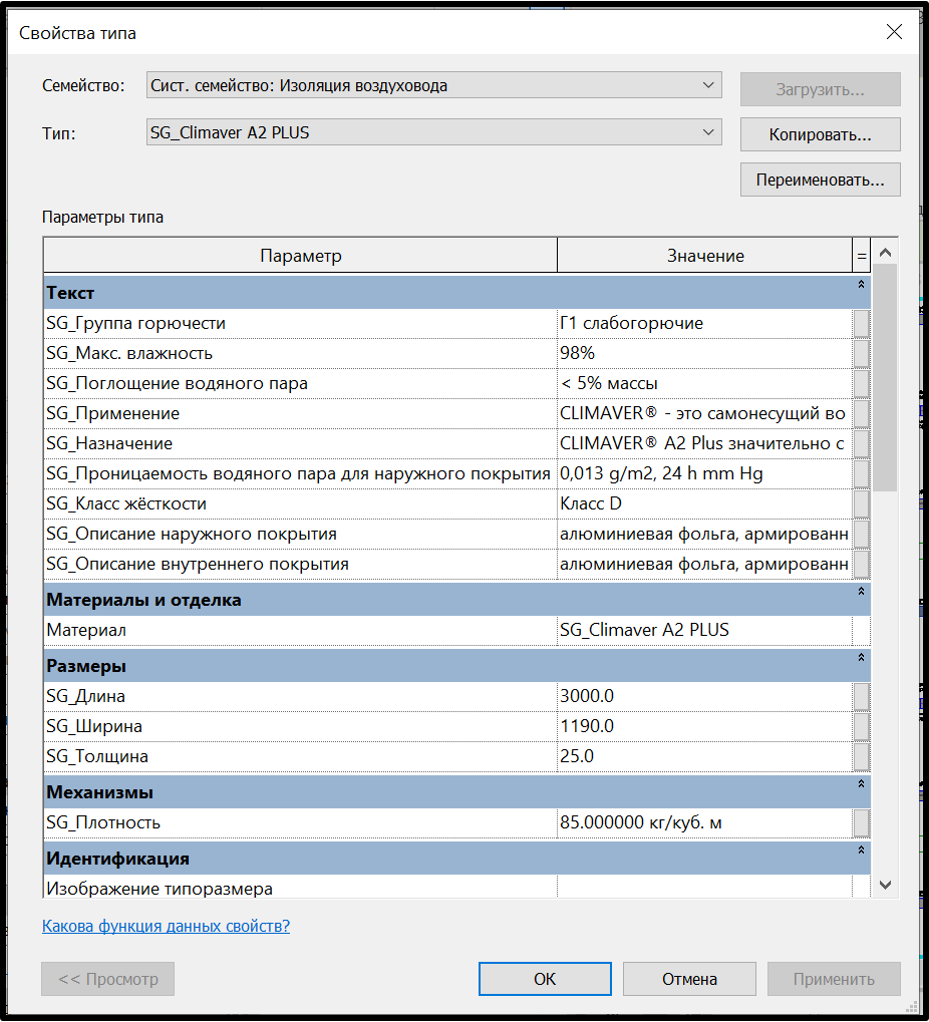Screen dimensions: 929x1022
Task: Click the empty Изображение типоразмера value cell
Action: [x=705, y=886]
